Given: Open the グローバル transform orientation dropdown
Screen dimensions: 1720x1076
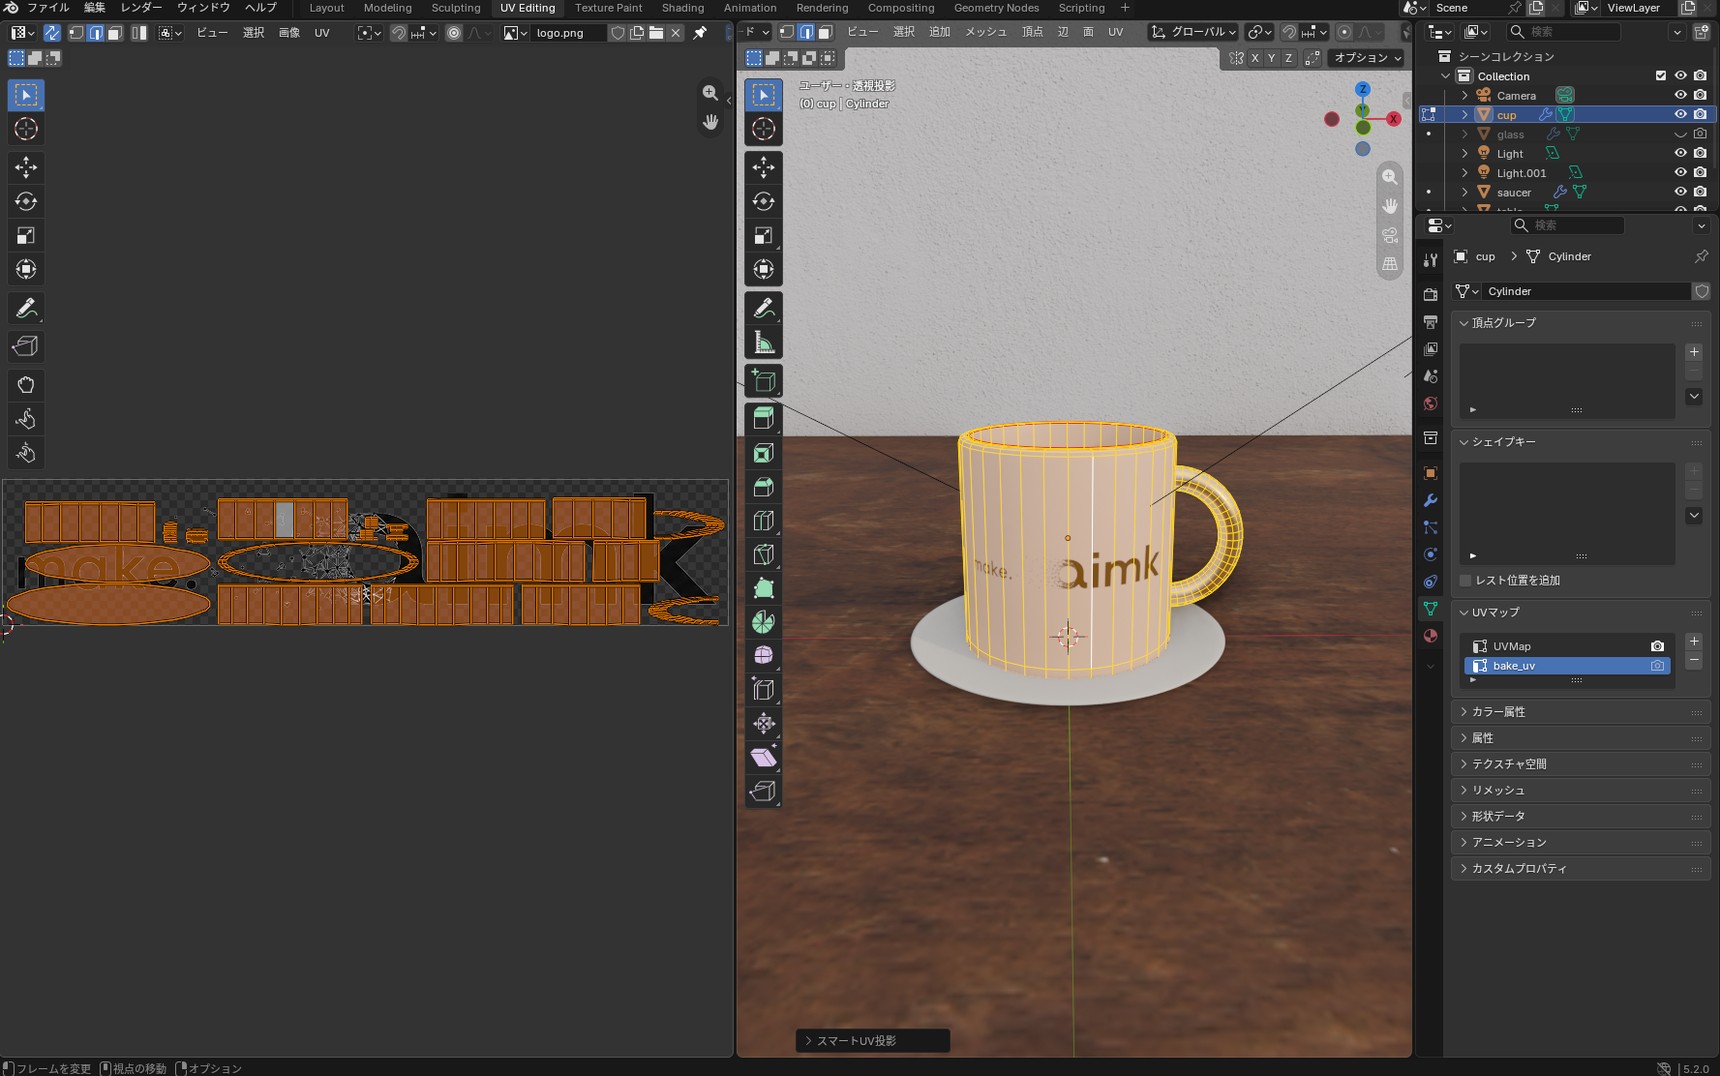Looking at the screenshot, I should click(x=1194, y=32).
